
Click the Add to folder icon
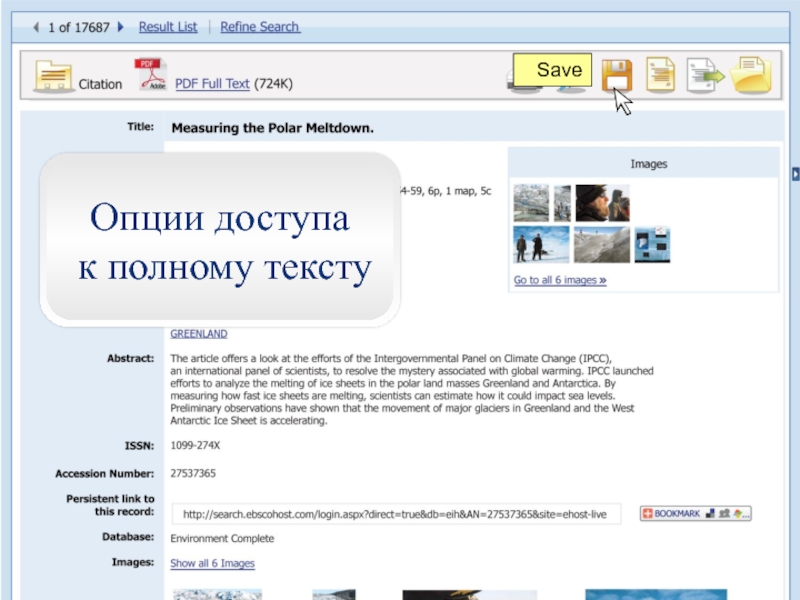(x=751, y=76)
